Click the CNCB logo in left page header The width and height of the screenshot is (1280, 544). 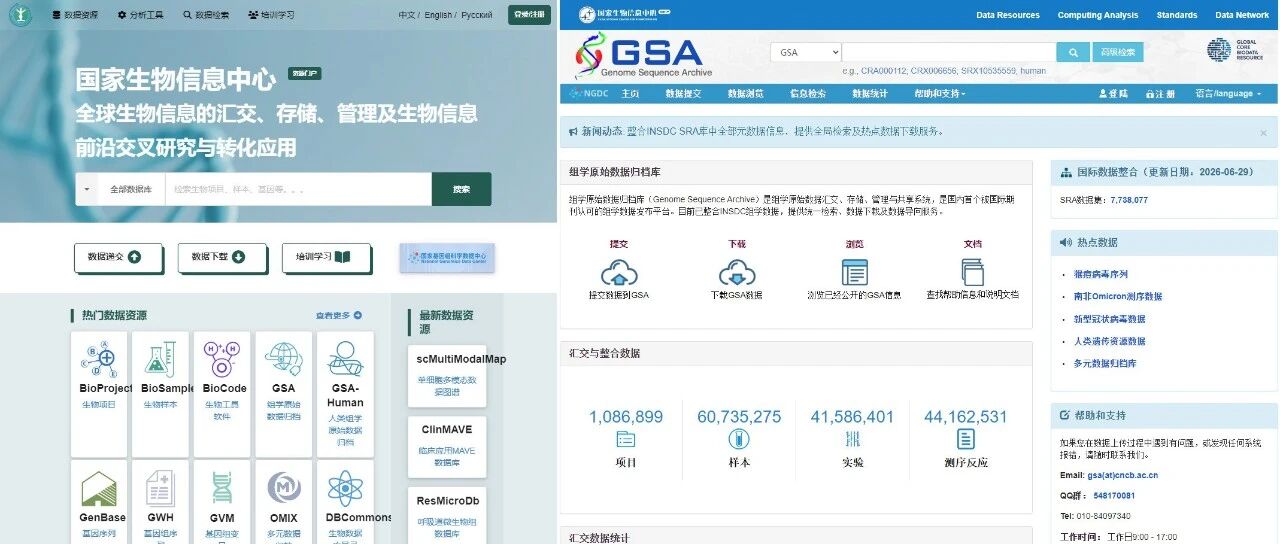point(20,15)
